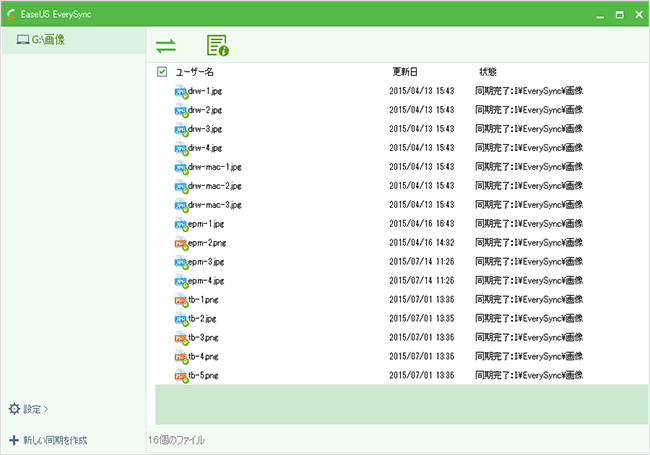The height and width of the screenshot is (455, 650).
Task: Select file name tb-5.png
Action: [x=203, y=376]
